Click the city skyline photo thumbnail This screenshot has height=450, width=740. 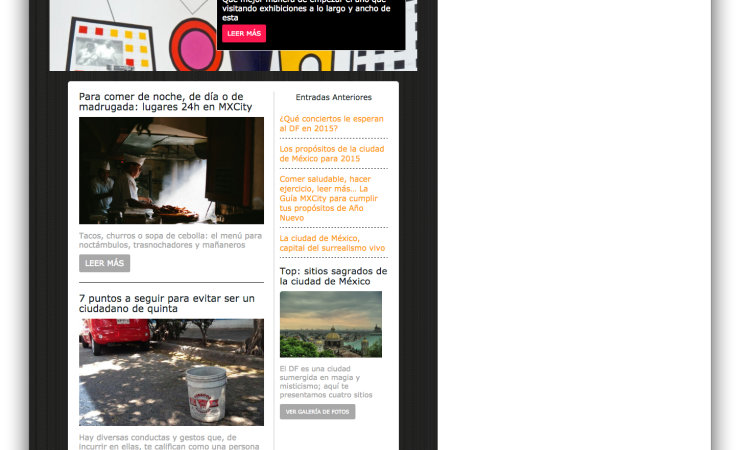(330, 324)
